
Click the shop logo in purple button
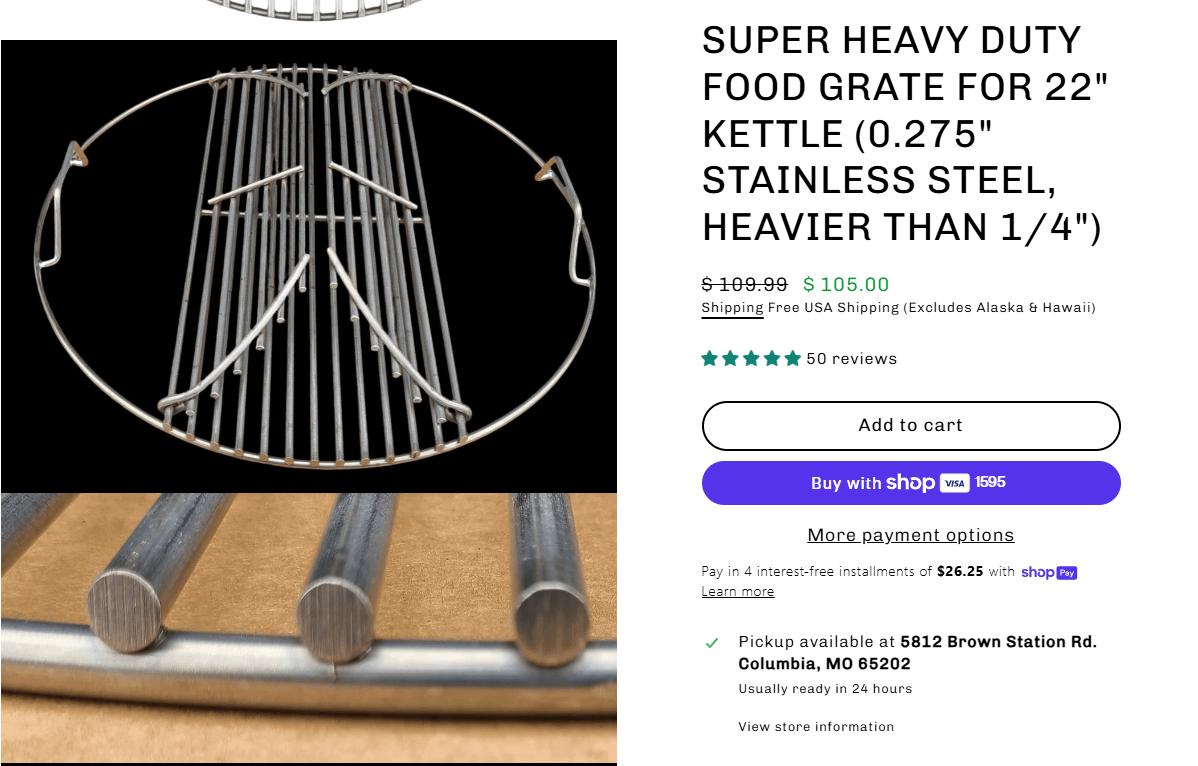[910, 483]
